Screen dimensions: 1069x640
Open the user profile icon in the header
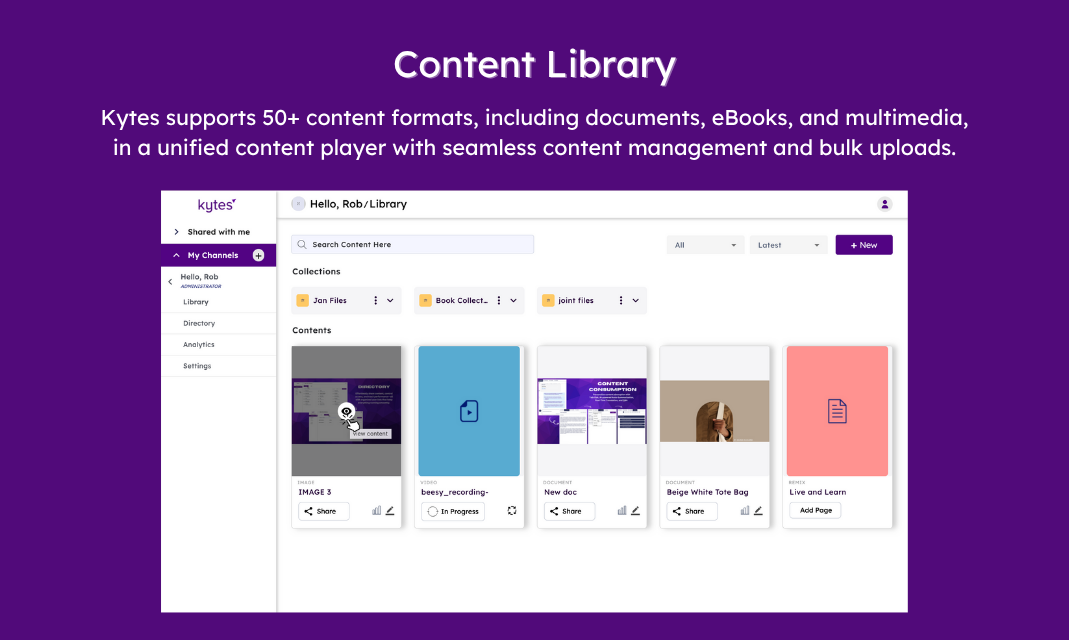click(x=884, y=204)
